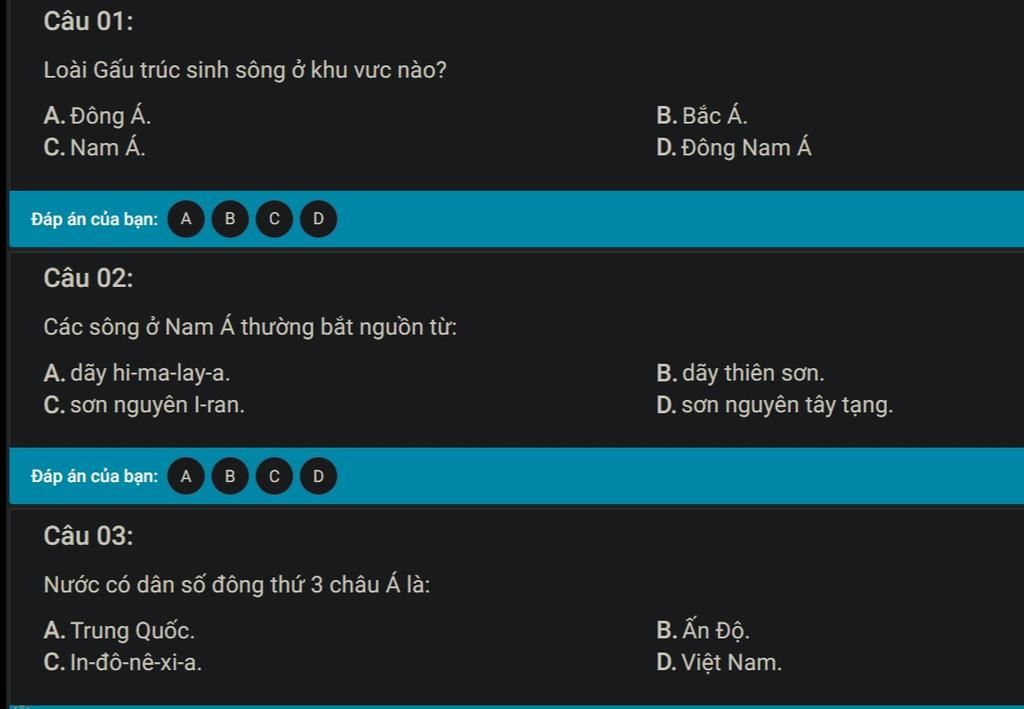Click the option 'Trung Quốc.'

pyautogui.click(x=133, y=631)
